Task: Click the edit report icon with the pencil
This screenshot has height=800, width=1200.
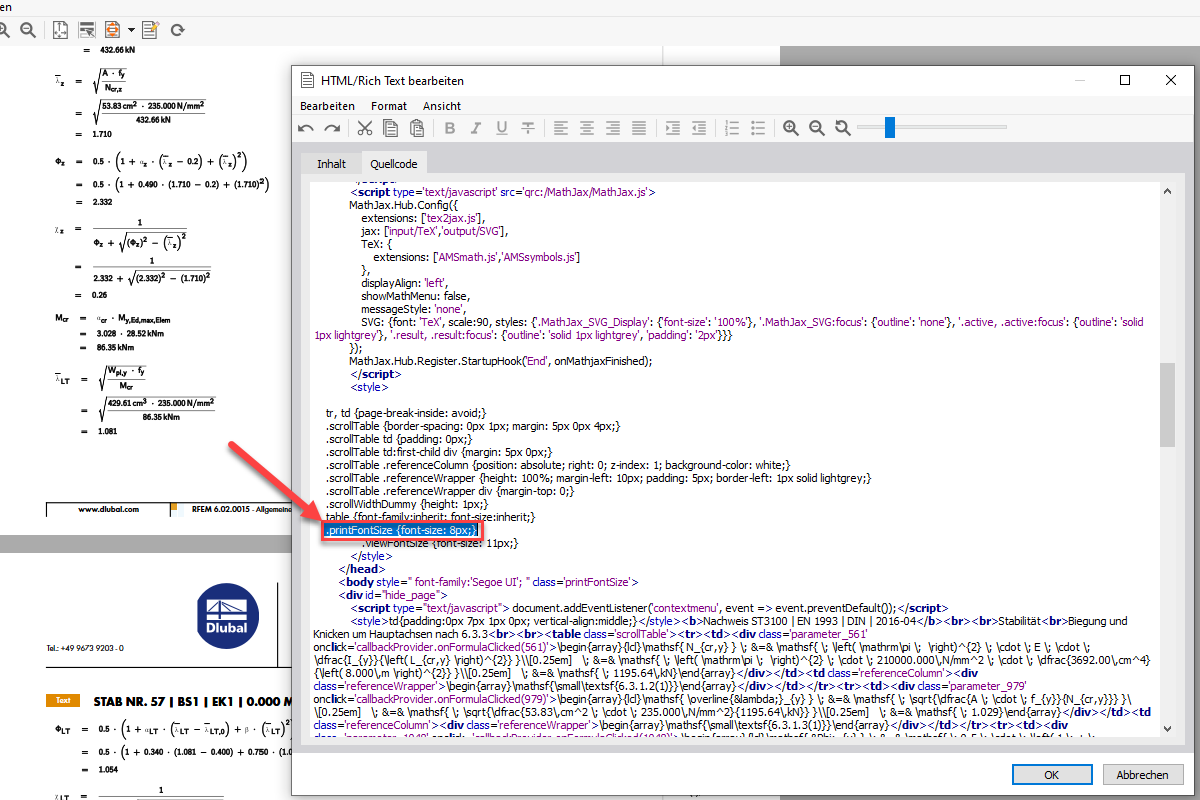Action: click(151, 30)
